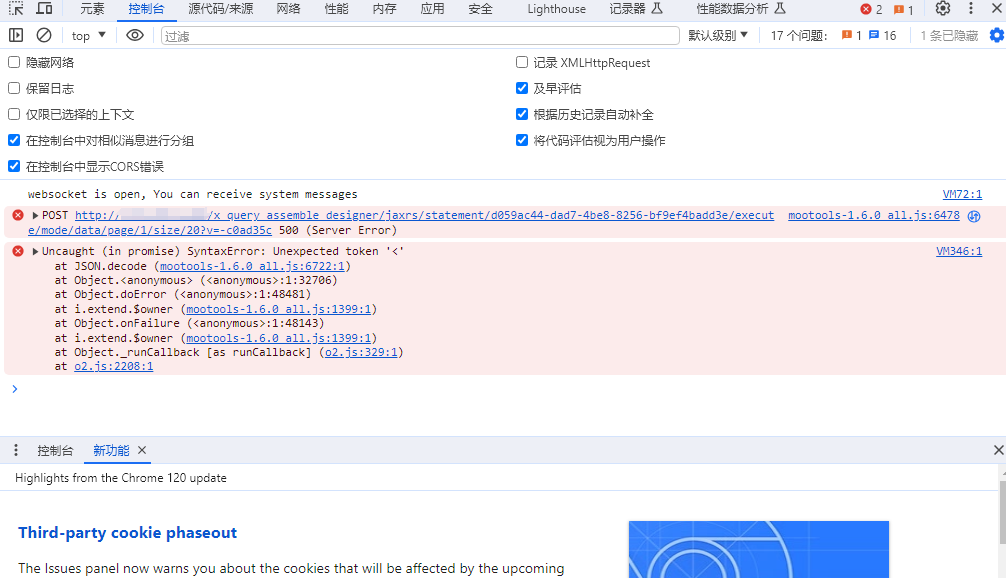
Task: Expand the POST error message triangle
Action: pos(36,215)
